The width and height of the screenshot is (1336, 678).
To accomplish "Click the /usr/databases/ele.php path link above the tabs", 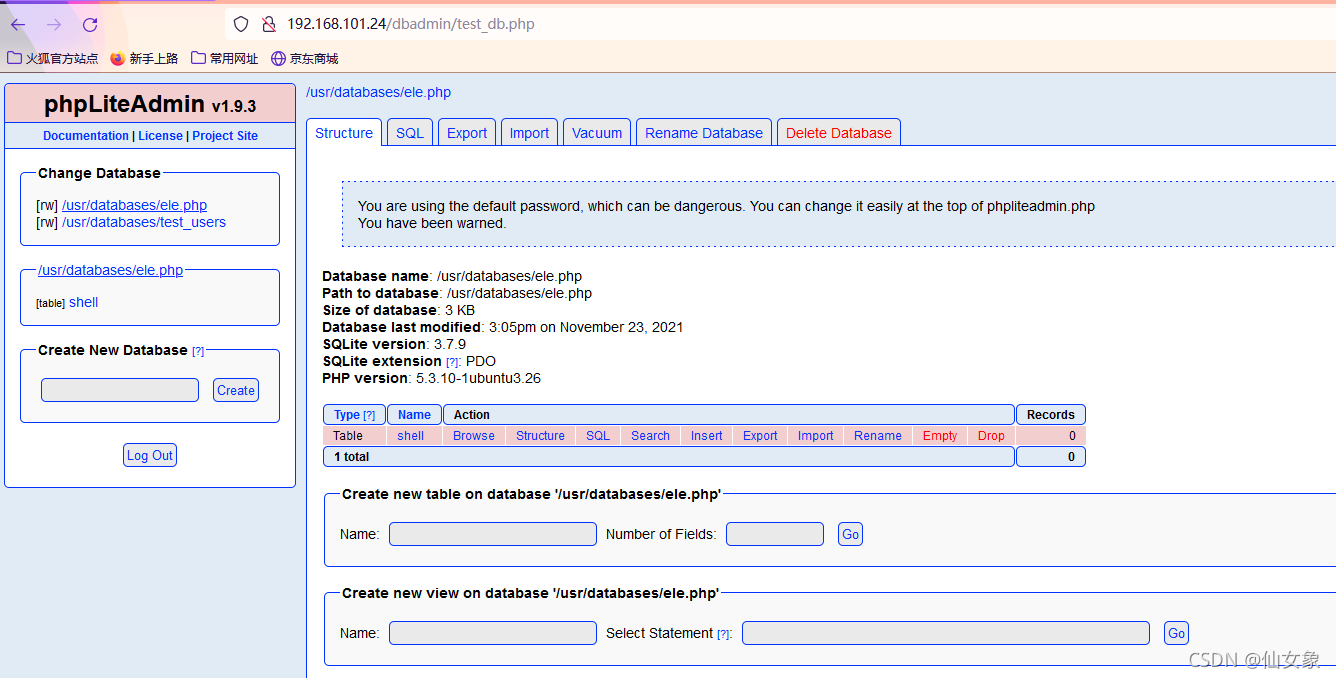I will coord(378,92).
